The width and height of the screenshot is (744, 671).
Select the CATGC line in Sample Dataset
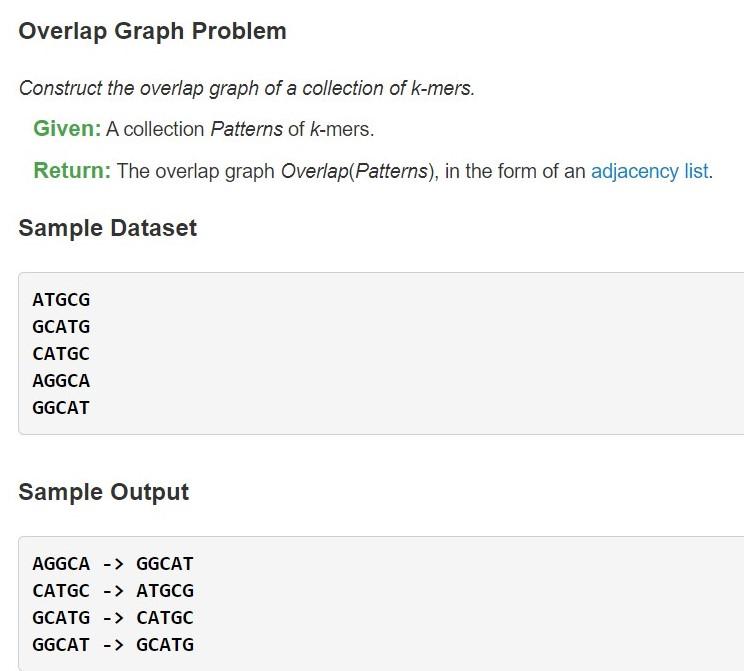coord(61,353)
